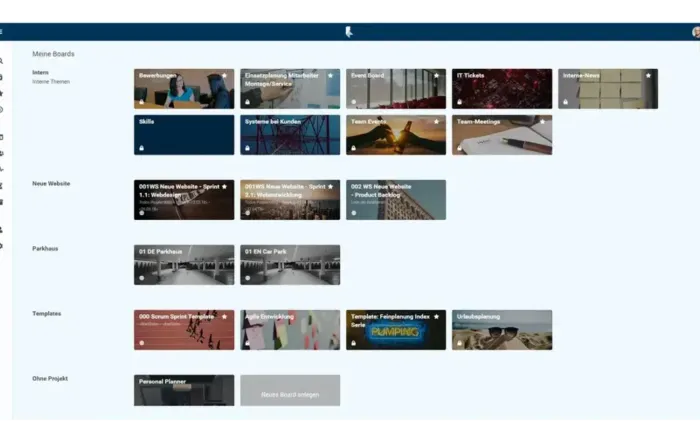Open the Agile Entwicklung board
The height and width of the screenshot is (441, 700).
click(x=290, y=330)
